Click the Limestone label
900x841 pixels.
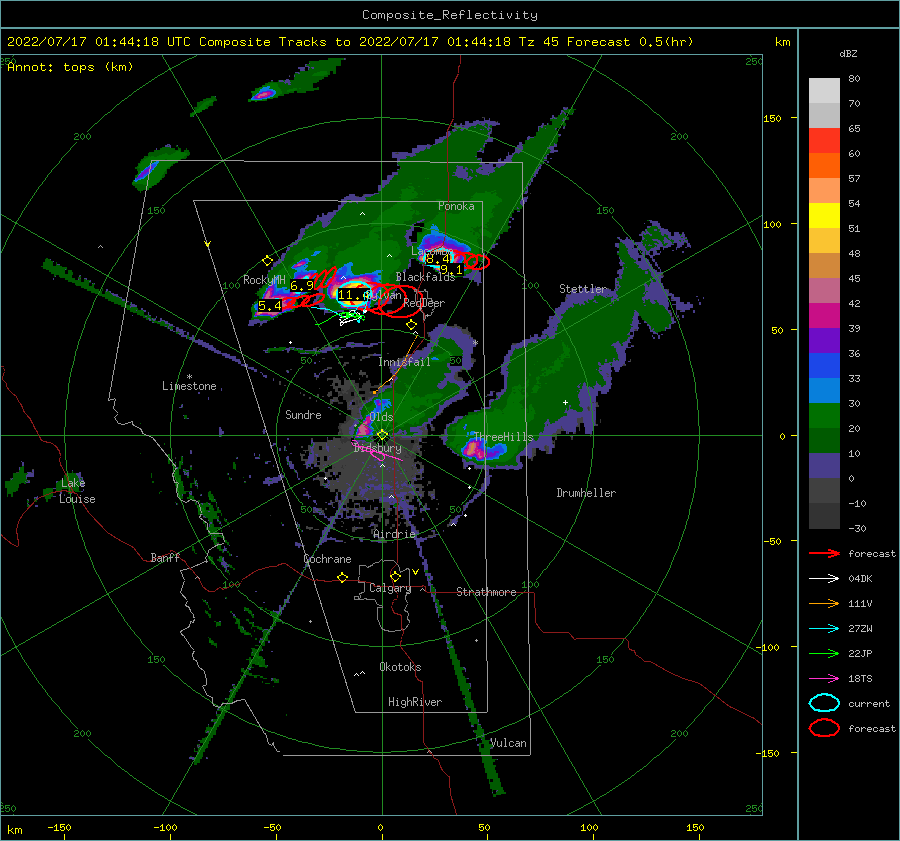(189, 386)
